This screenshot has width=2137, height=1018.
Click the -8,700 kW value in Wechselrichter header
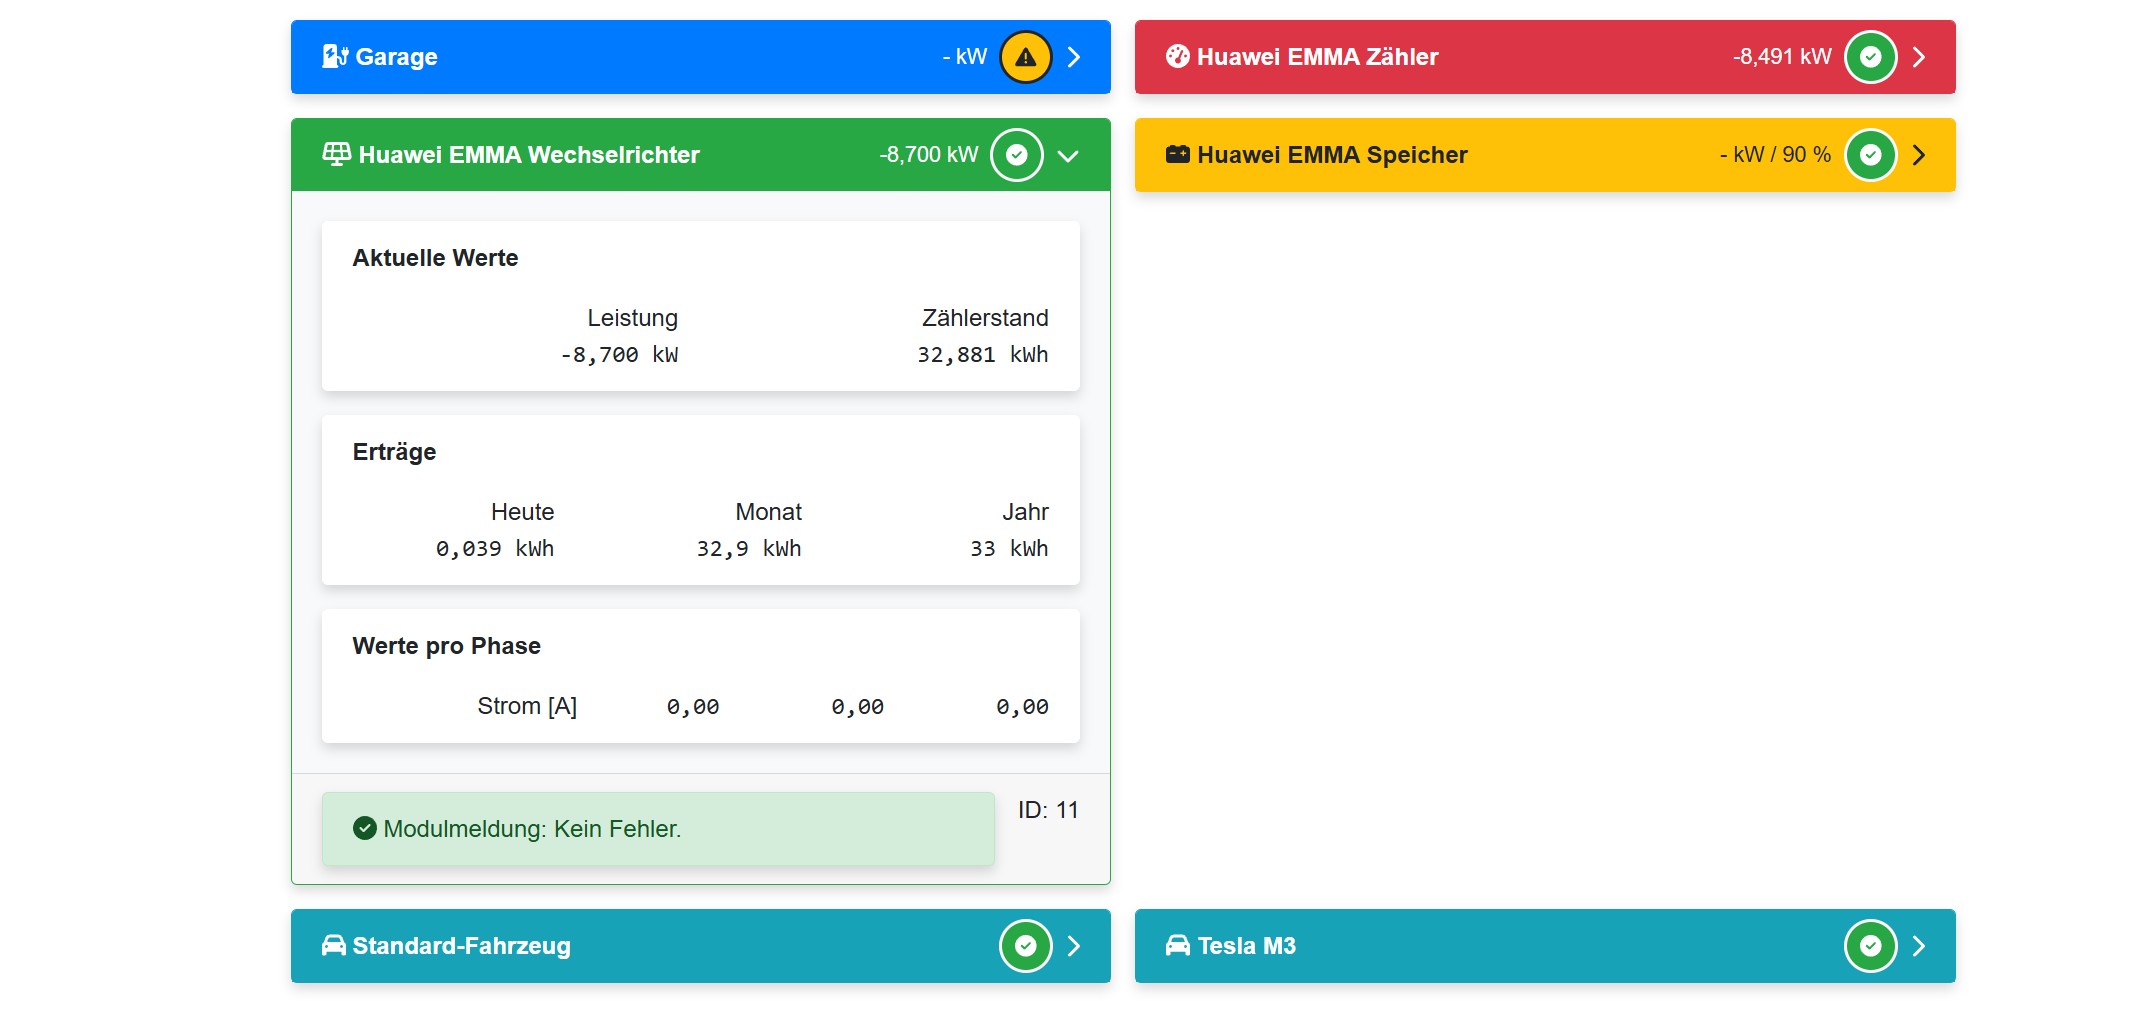(x=929, y=155)
